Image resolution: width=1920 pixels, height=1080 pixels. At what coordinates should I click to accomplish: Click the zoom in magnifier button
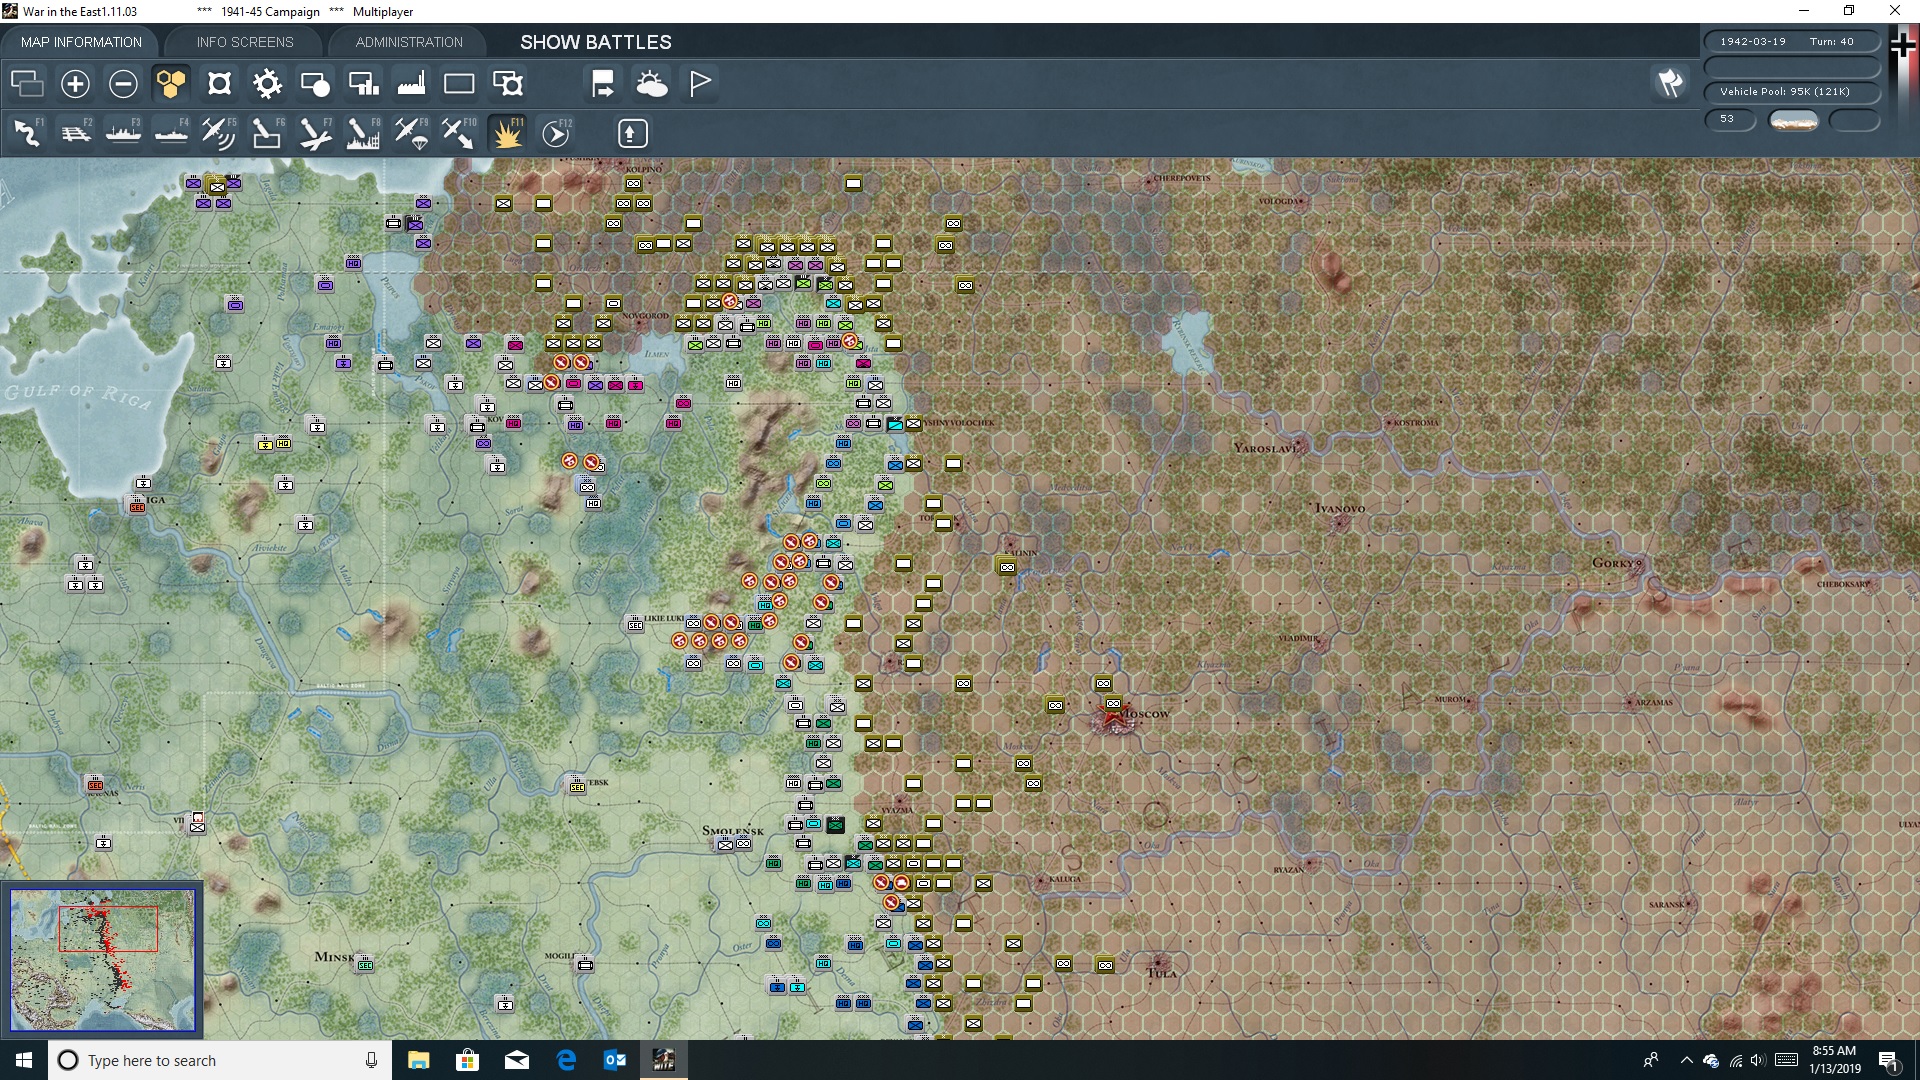click(74, 83)
